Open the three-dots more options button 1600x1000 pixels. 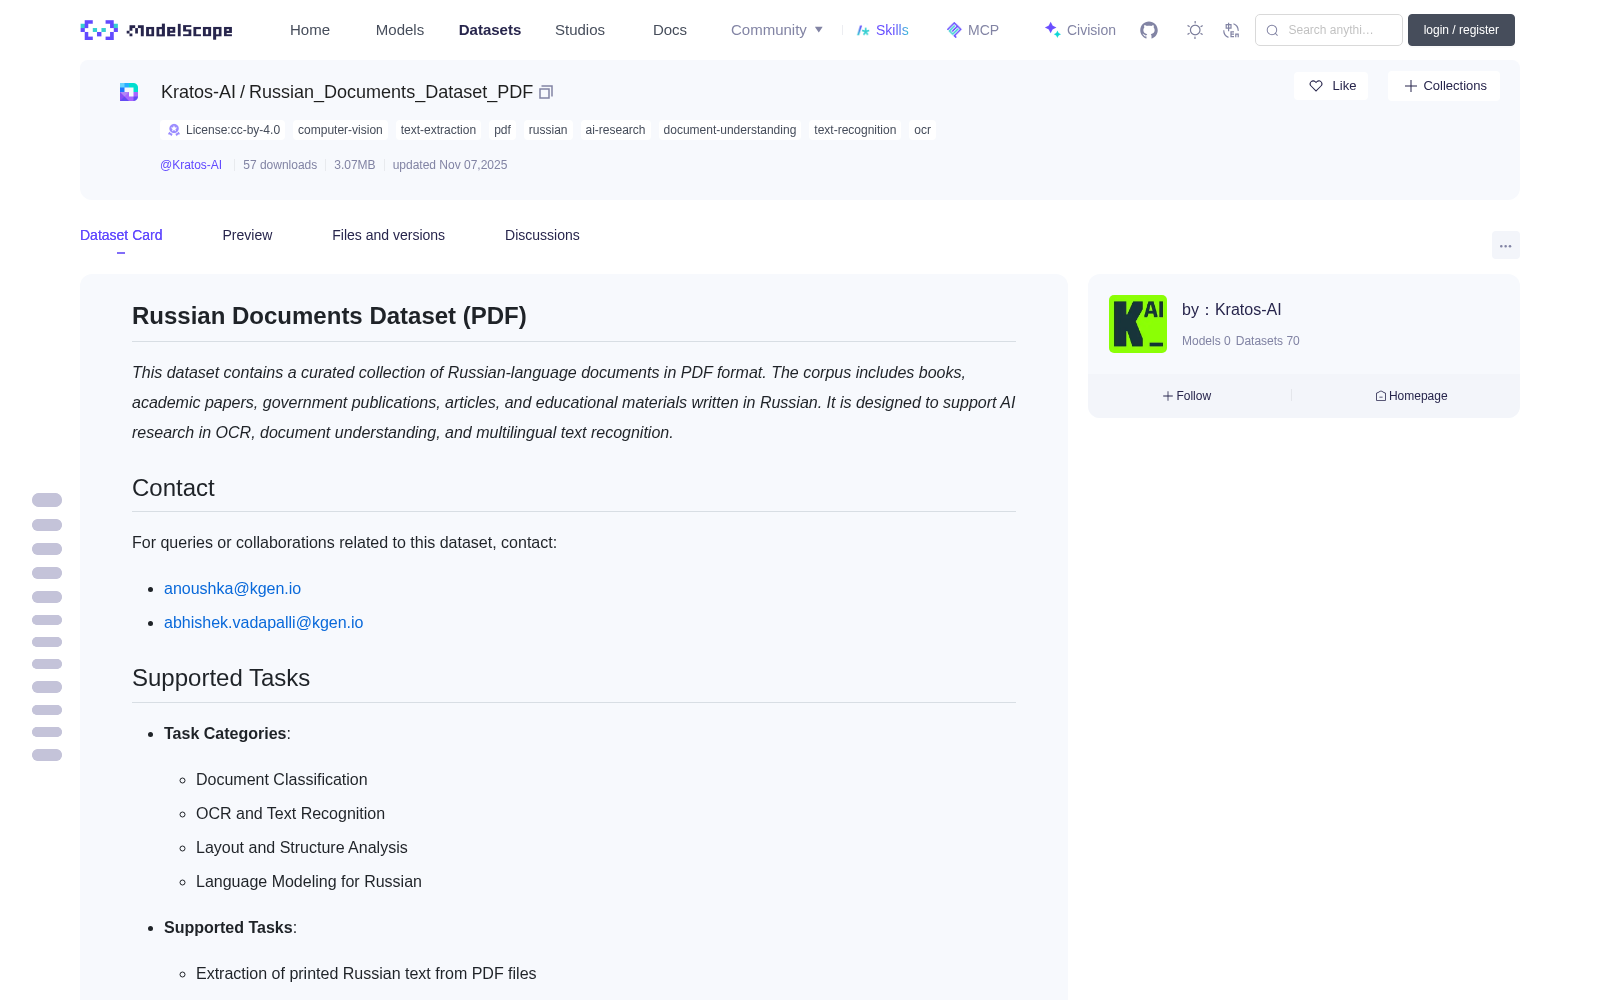tap(1505, 245)
